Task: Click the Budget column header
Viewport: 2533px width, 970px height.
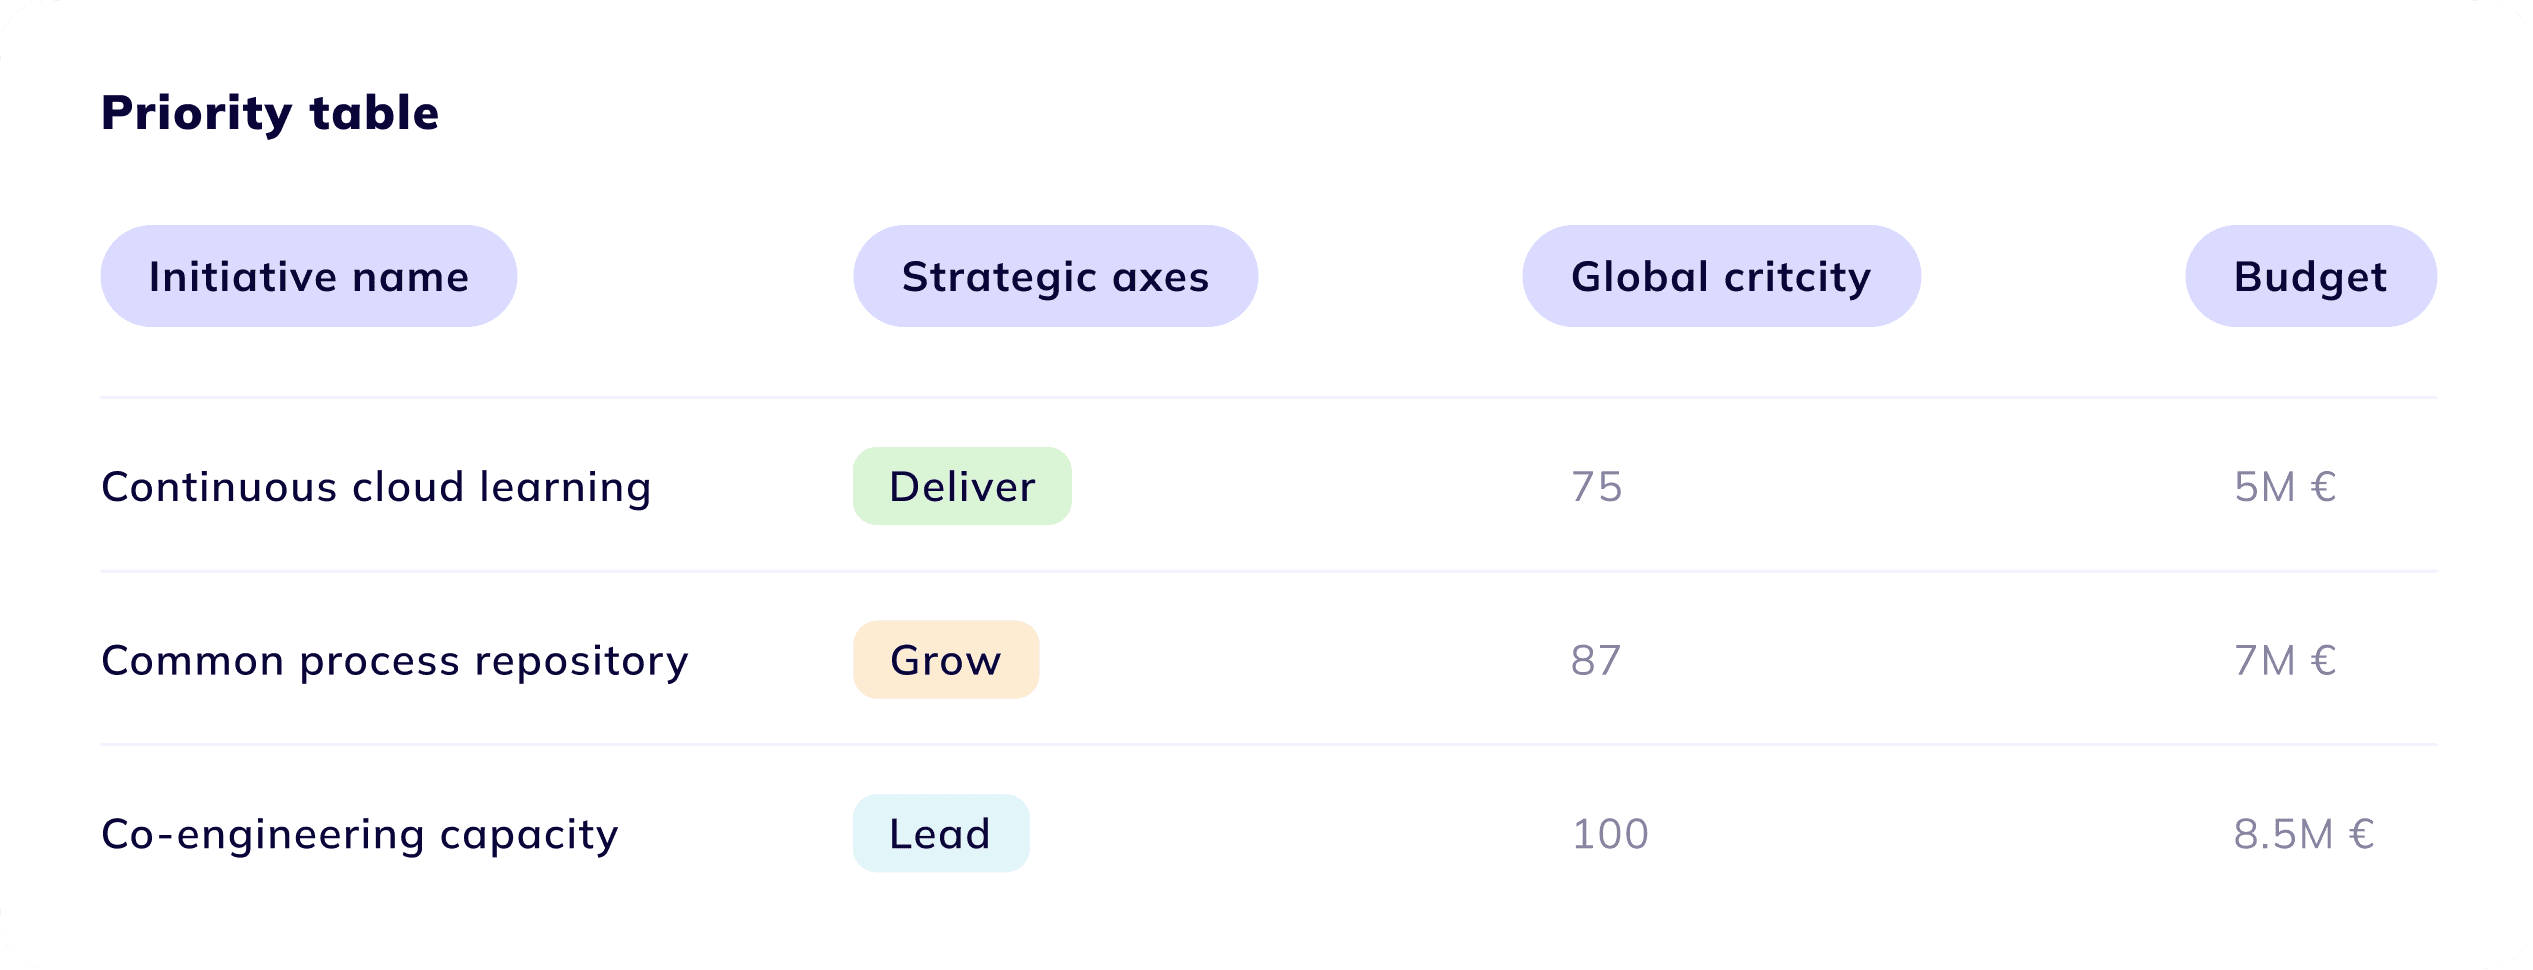Action: (x=2310, y=276)
